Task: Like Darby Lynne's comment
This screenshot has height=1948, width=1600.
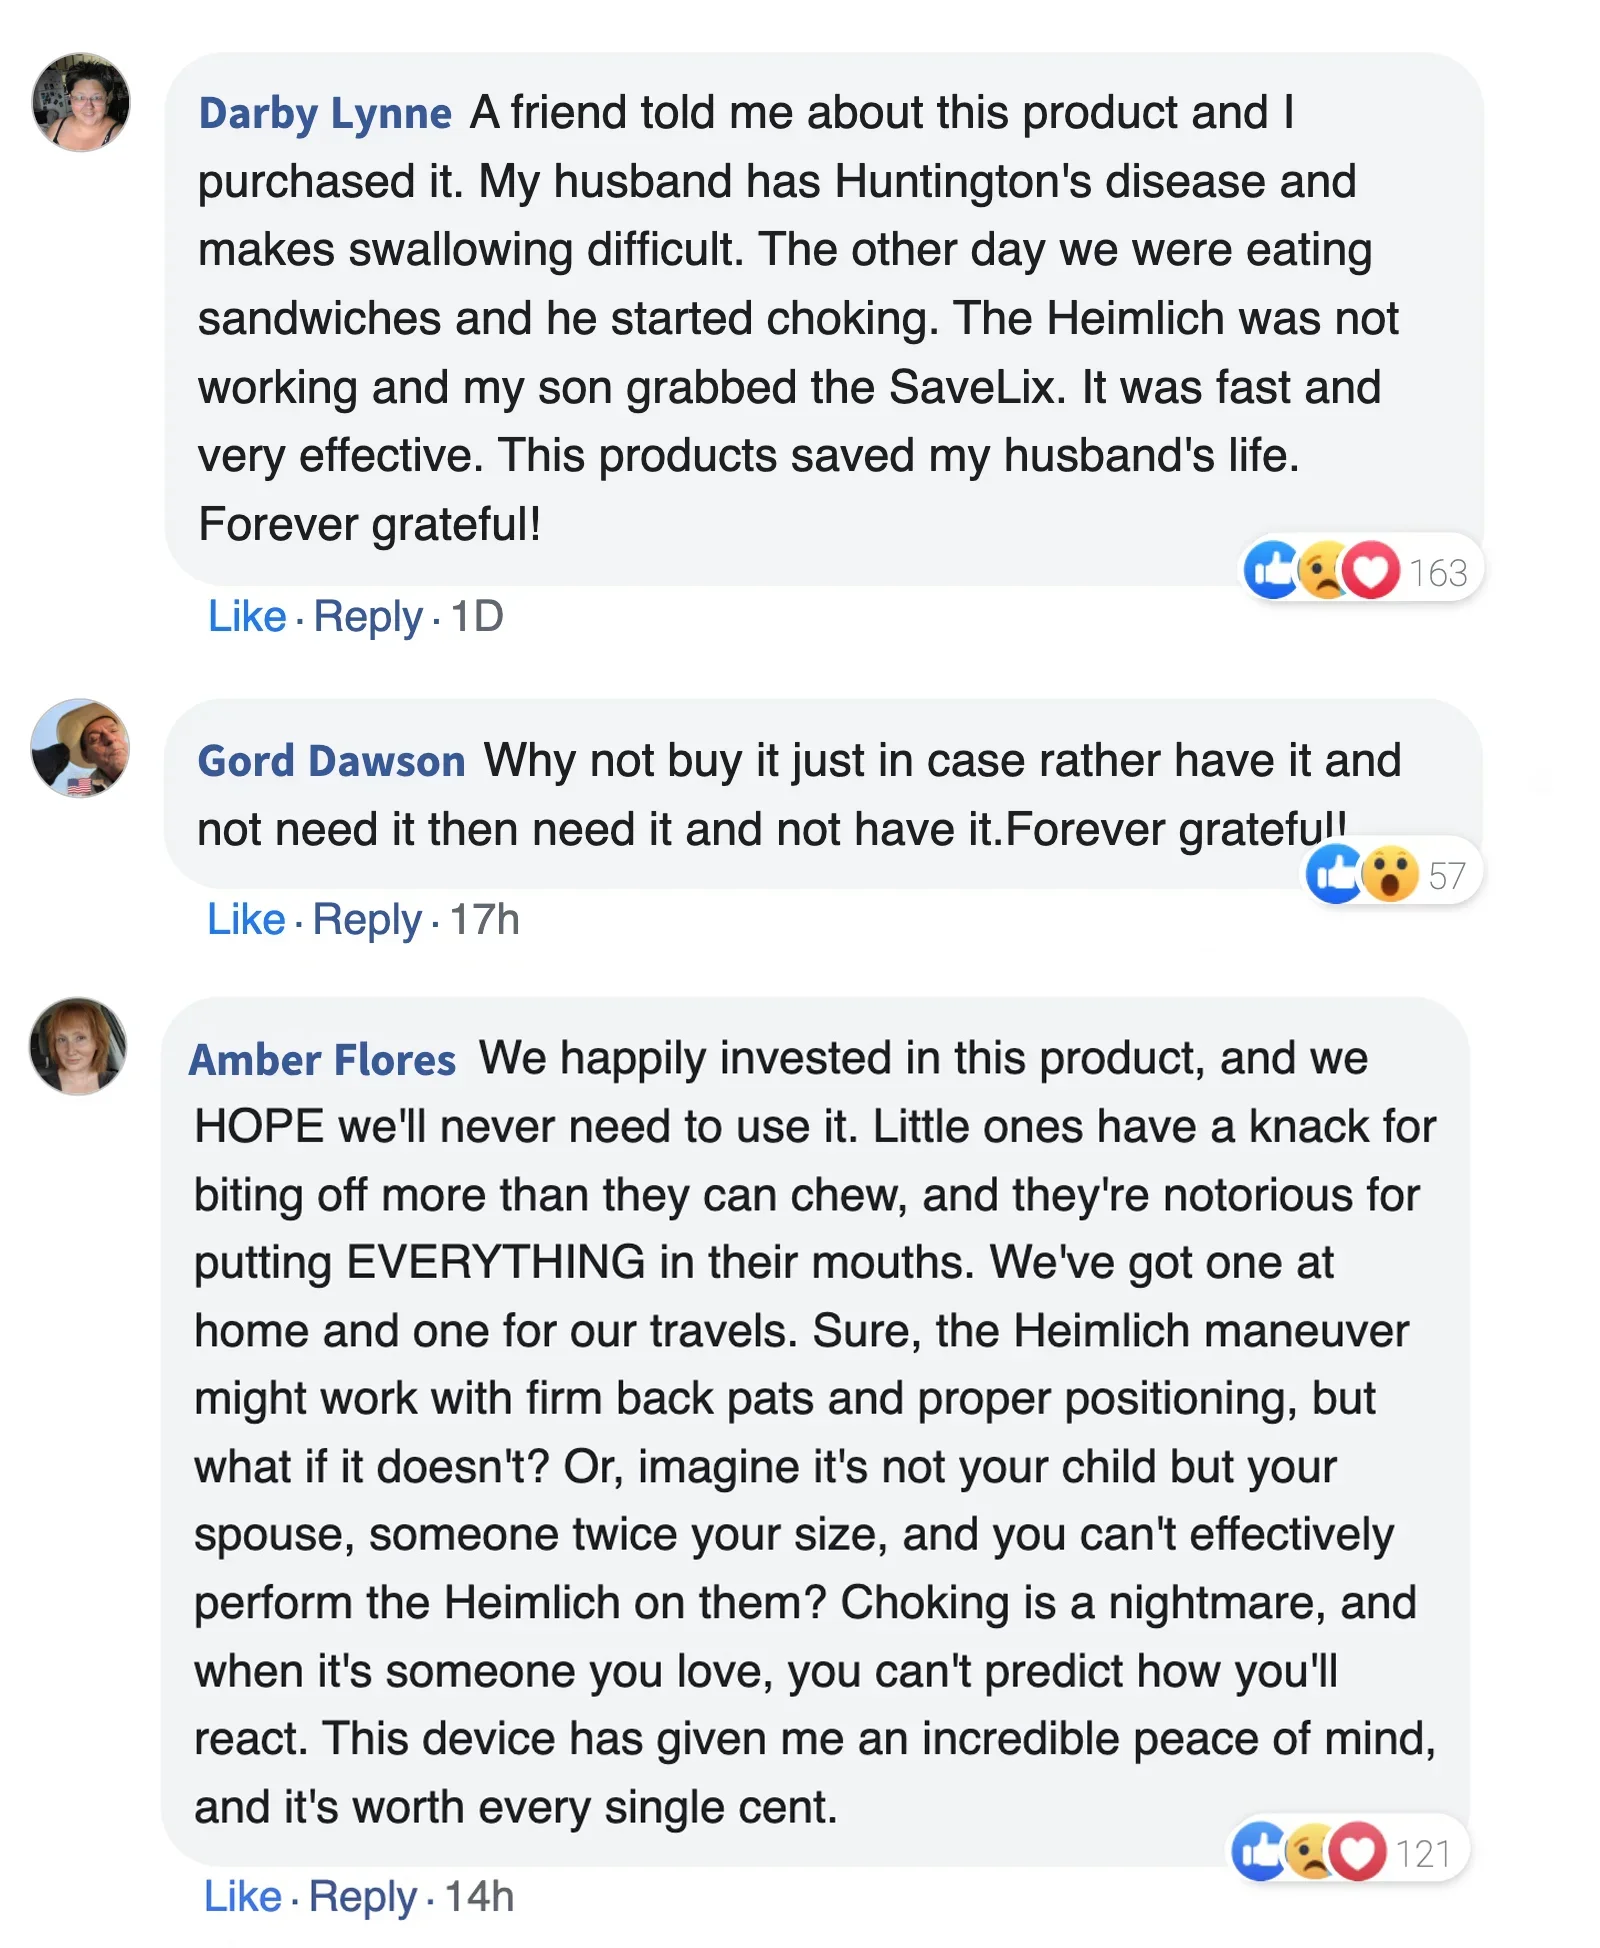Action: [246, 617]
